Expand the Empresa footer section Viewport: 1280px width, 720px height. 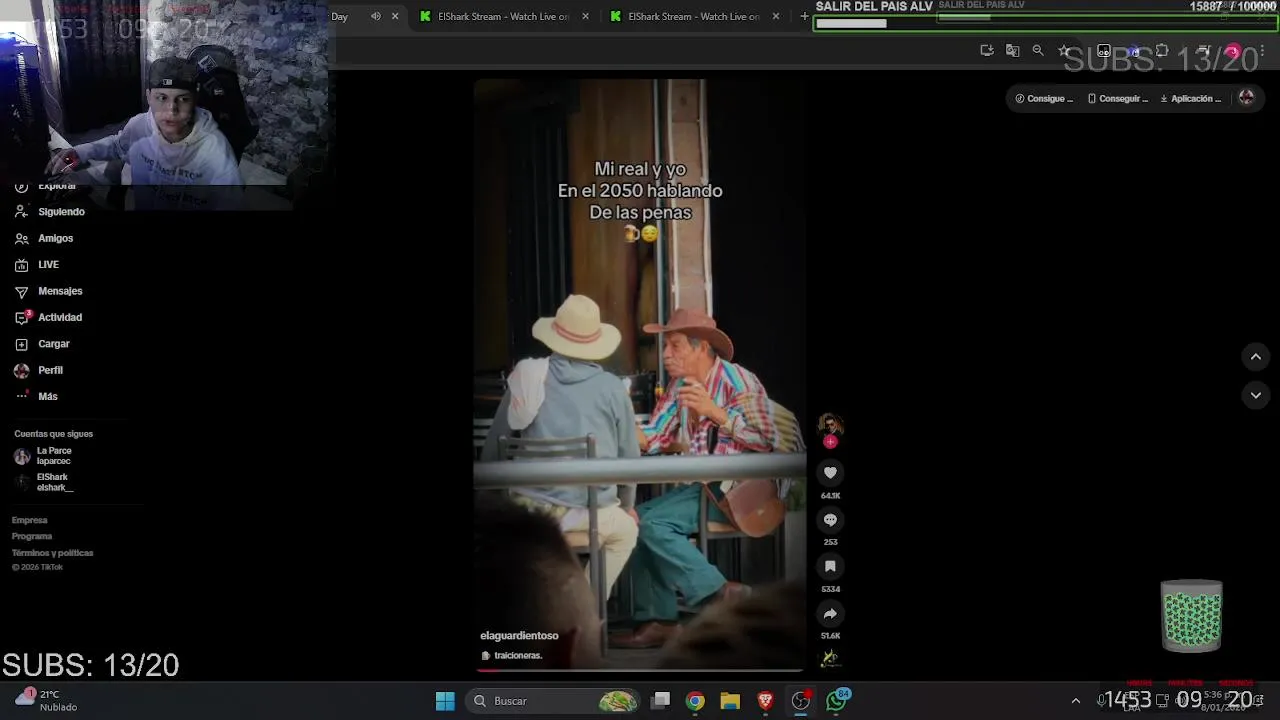(x=30, y=520)
